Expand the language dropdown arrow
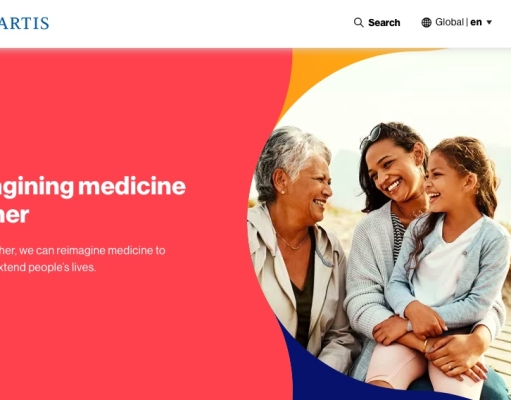511x400 pixels. click(x=489, y=22)
